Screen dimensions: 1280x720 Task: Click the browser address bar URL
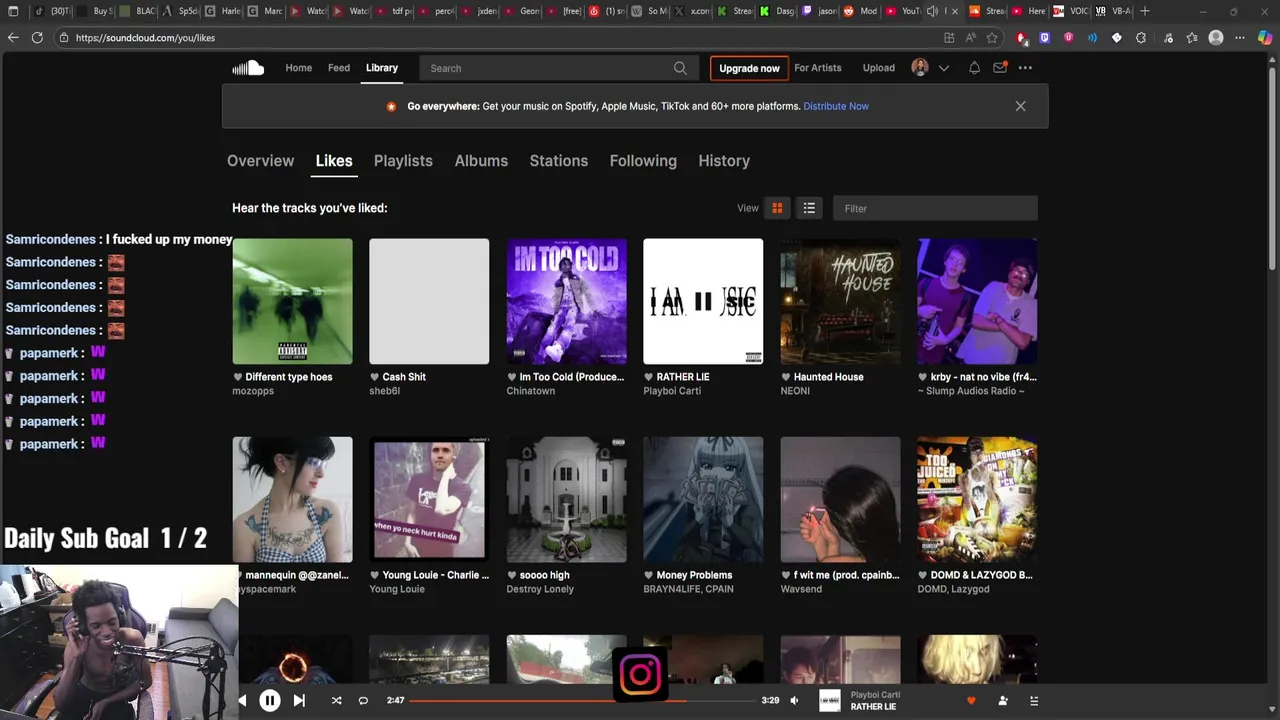[145, 38]
